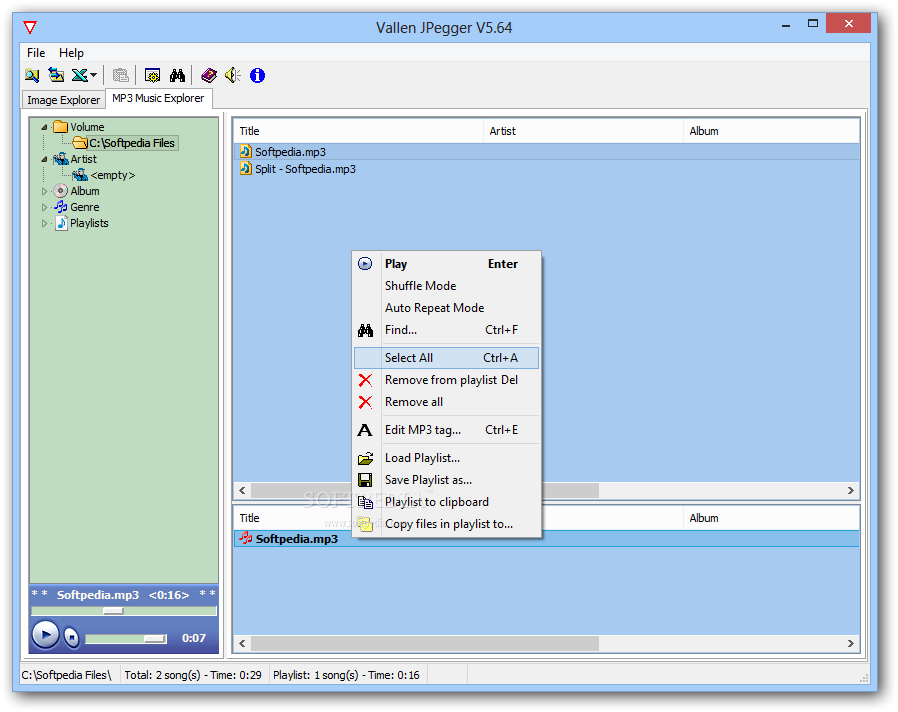Viewport: 898px width, 712px height.
Task: Click Remove all in the context menu
Action: (x=446, y=402)
